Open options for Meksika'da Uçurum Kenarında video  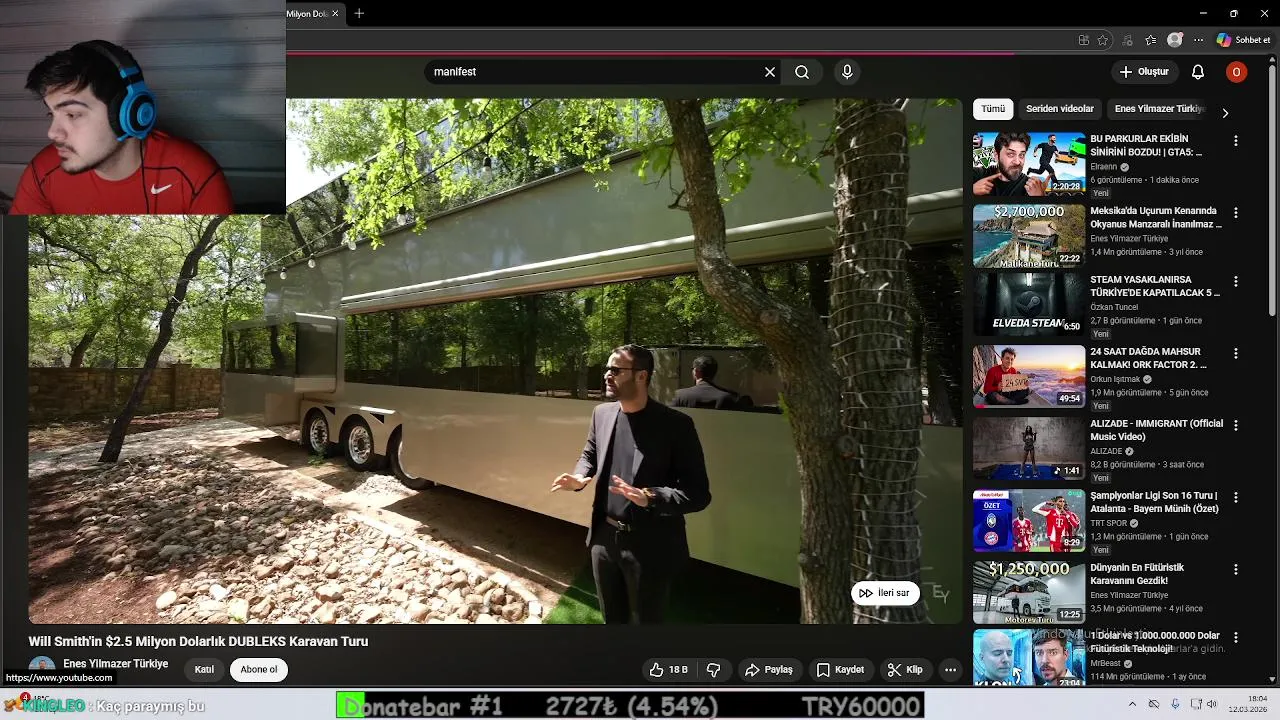click(x=1236, y=213)
